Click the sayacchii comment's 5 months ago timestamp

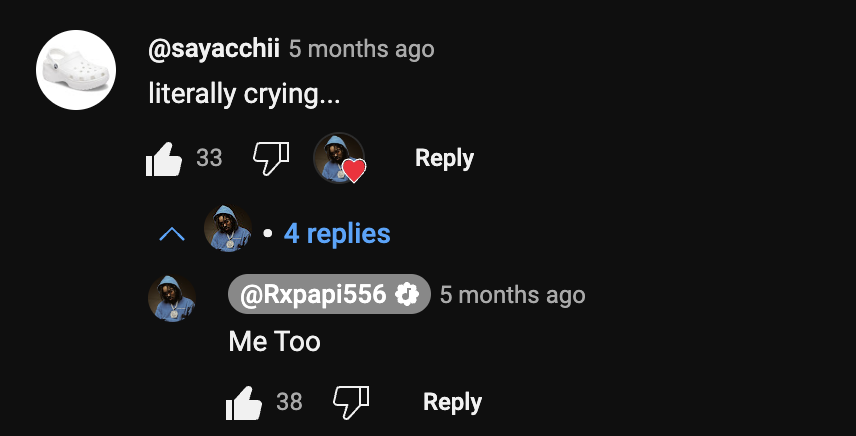361,49
